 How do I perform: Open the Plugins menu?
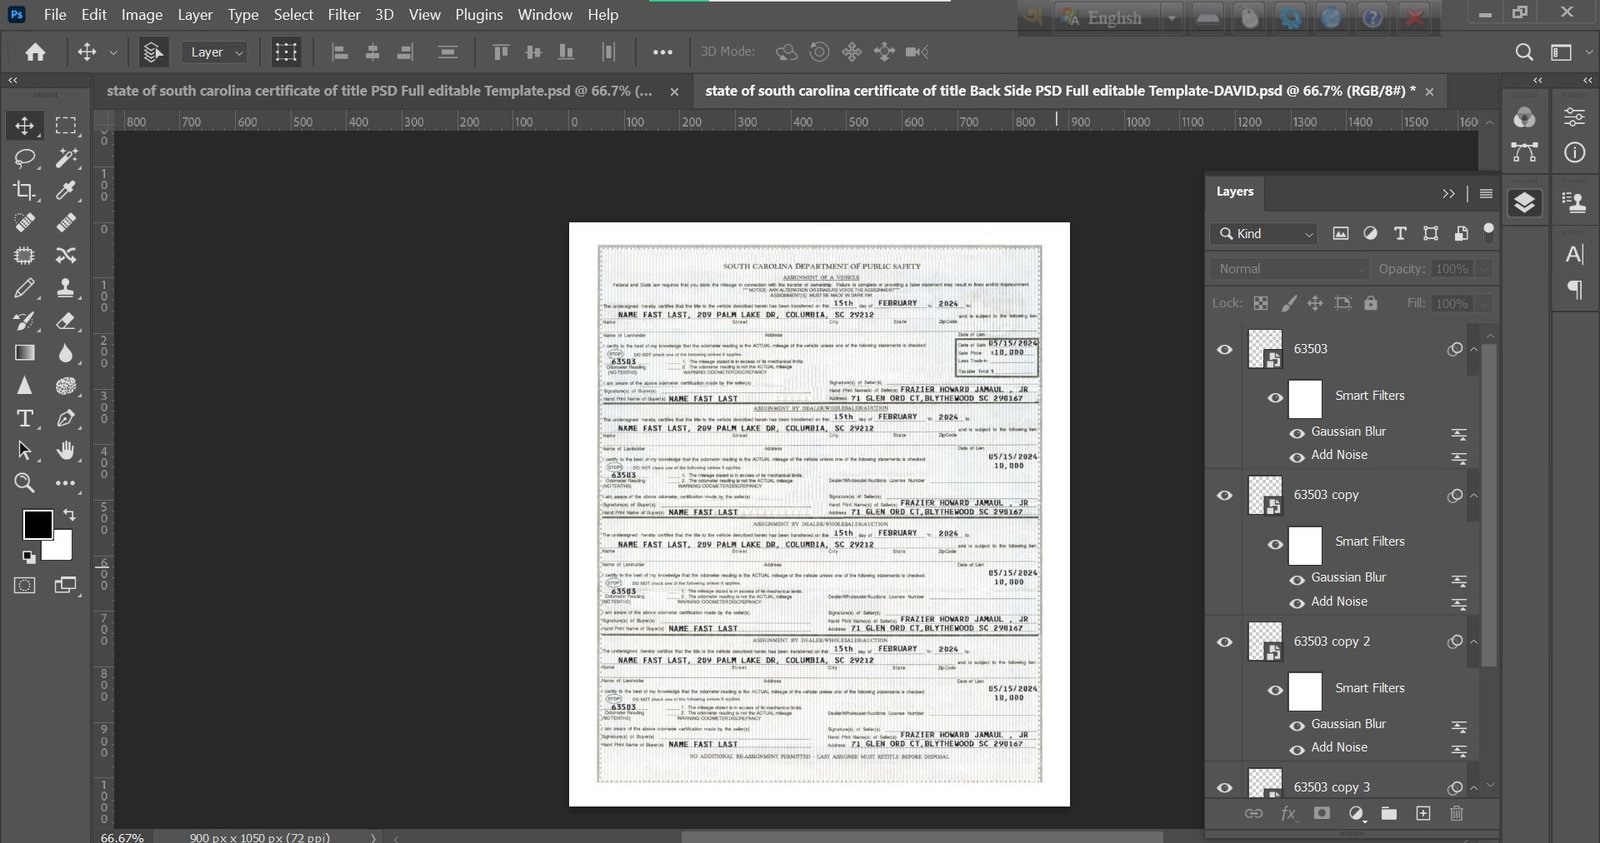pos(479,15)
